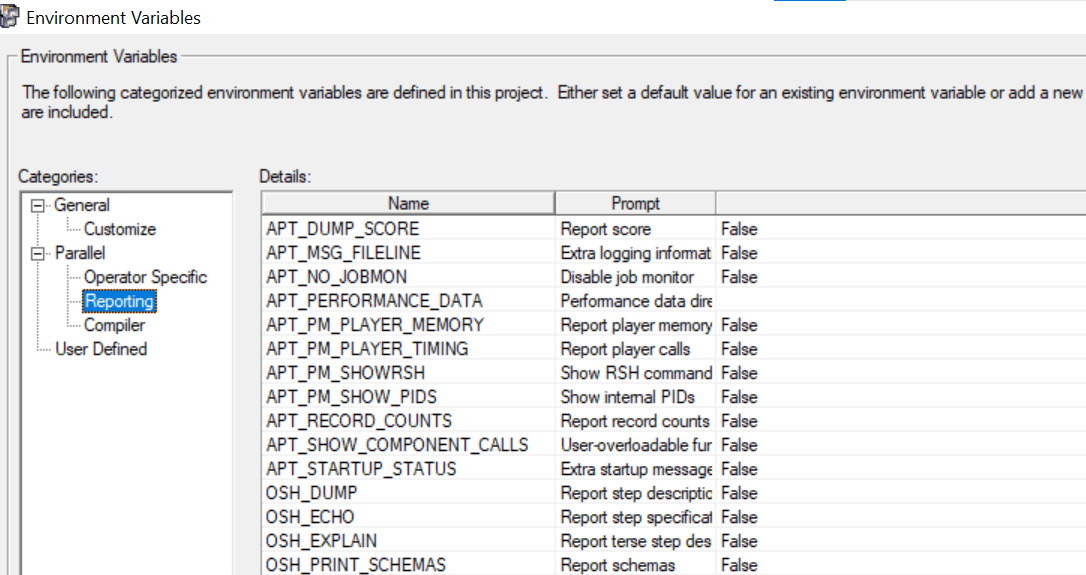Open the Operator Specific category

click(145, 277)
